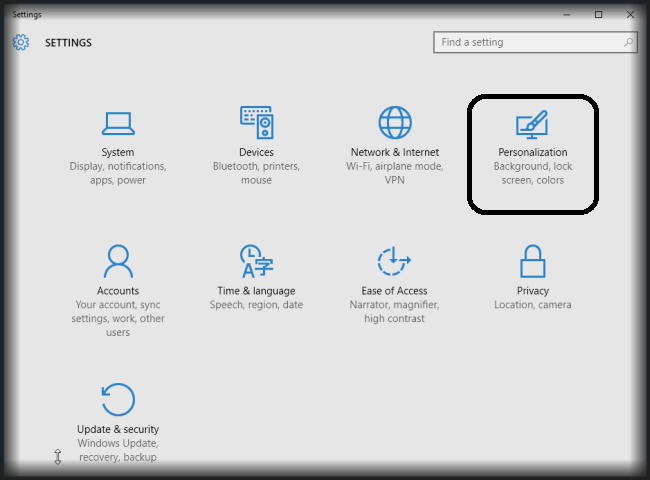Open the Devices keyboard and speaker icon
The height and width of the screenshot is (480, 650).
pos(257,122)
